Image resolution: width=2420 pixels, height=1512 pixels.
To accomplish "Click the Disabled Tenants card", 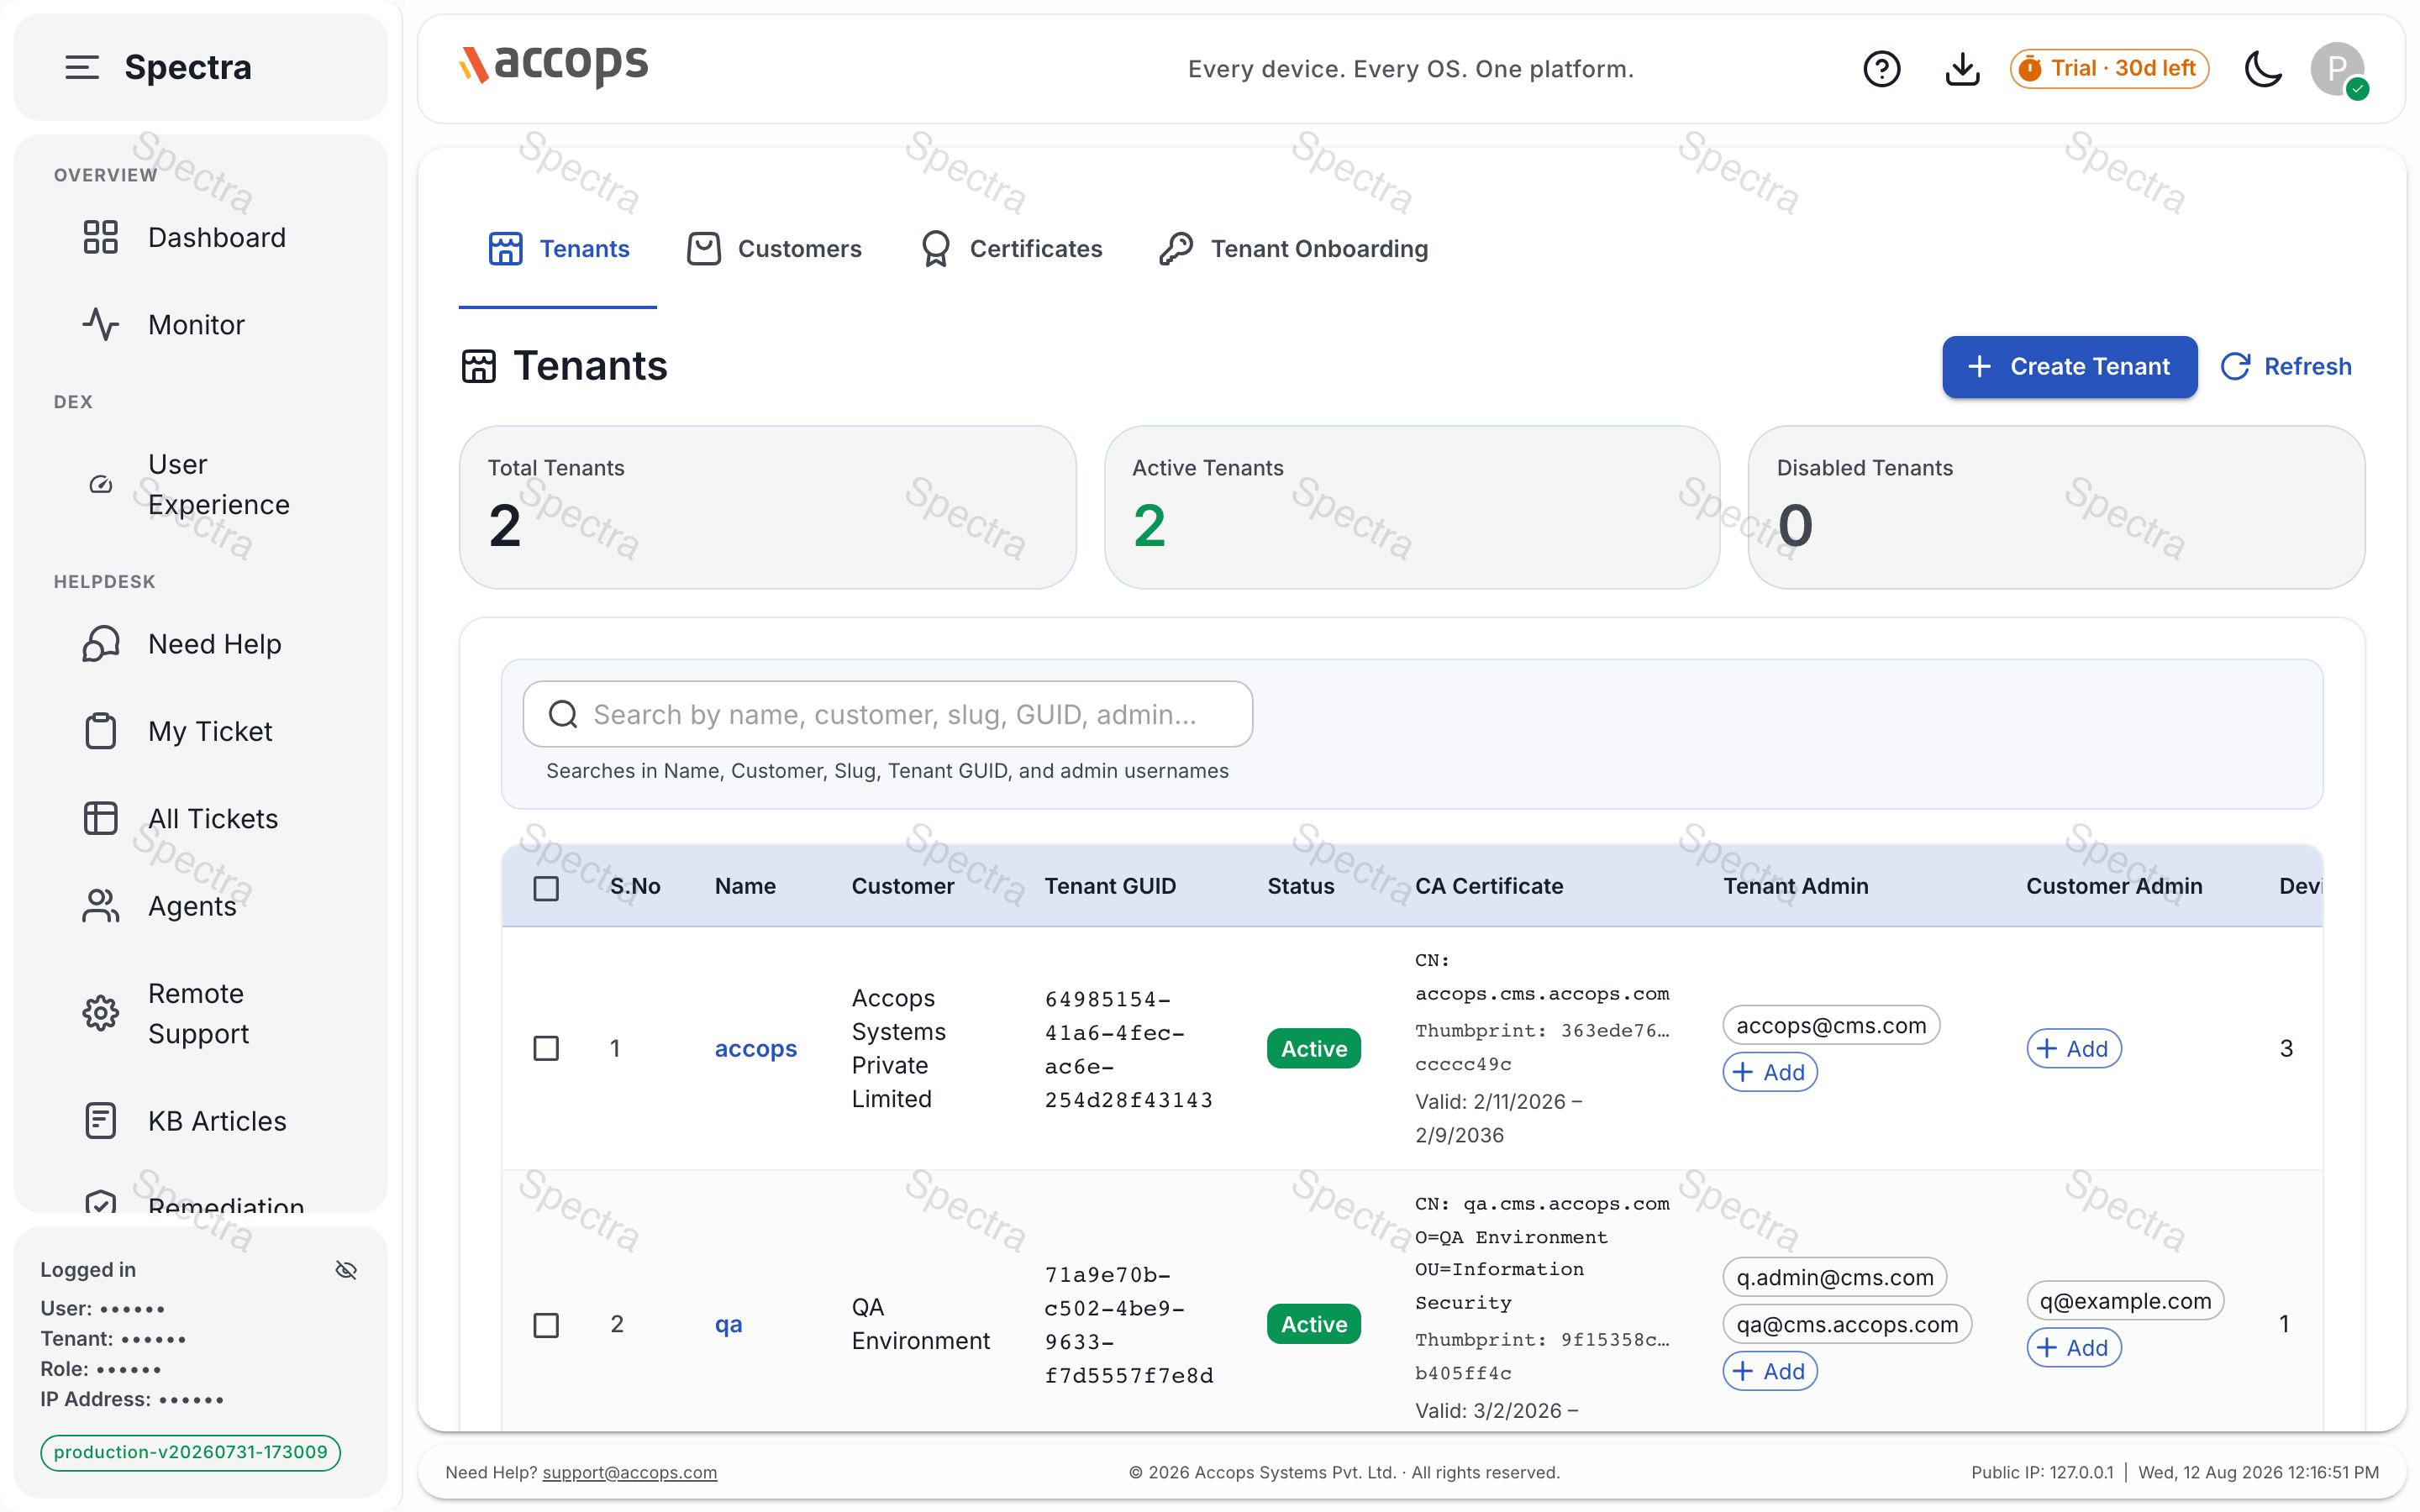I will tap(2055, 507).
